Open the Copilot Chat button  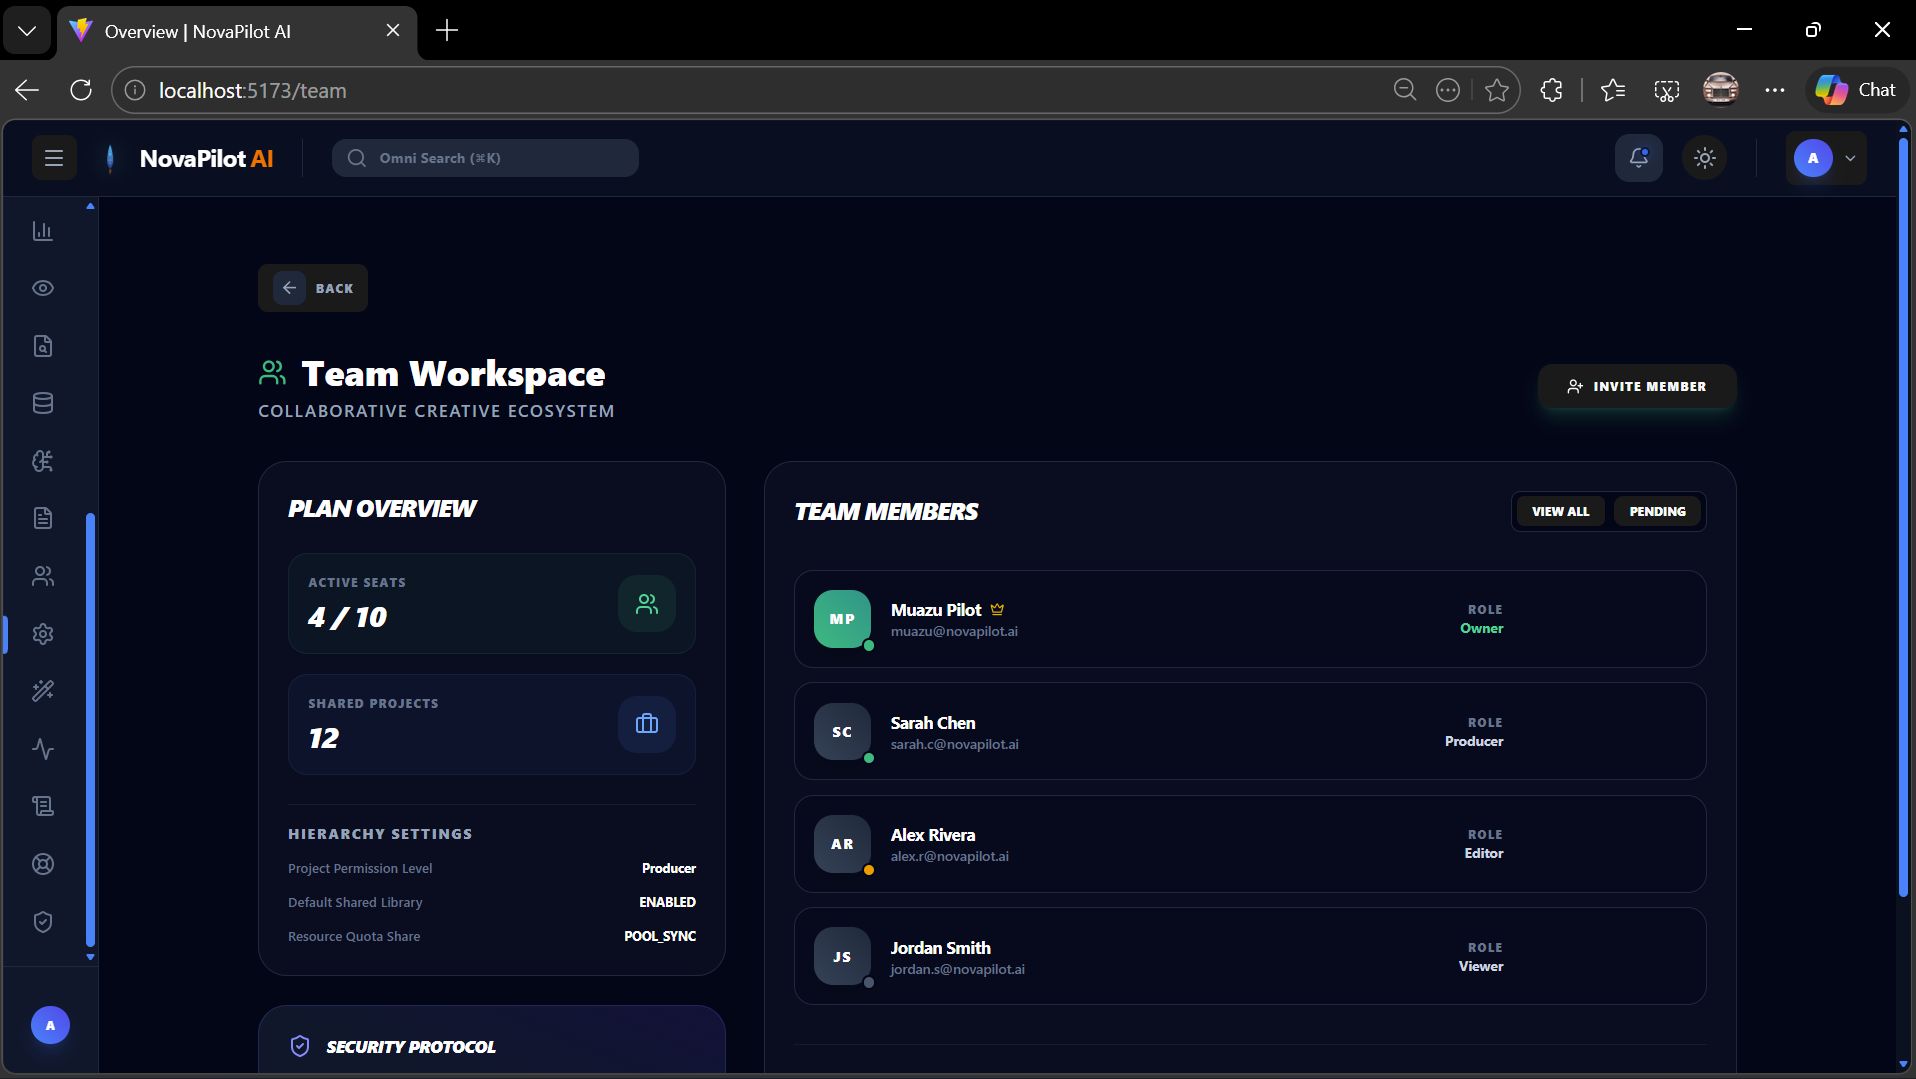tap(1857, 90)
